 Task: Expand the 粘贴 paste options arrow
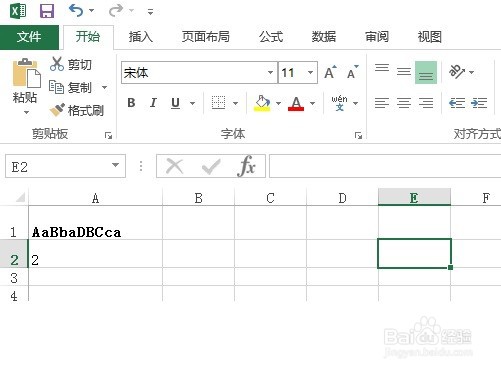(26, 113)
